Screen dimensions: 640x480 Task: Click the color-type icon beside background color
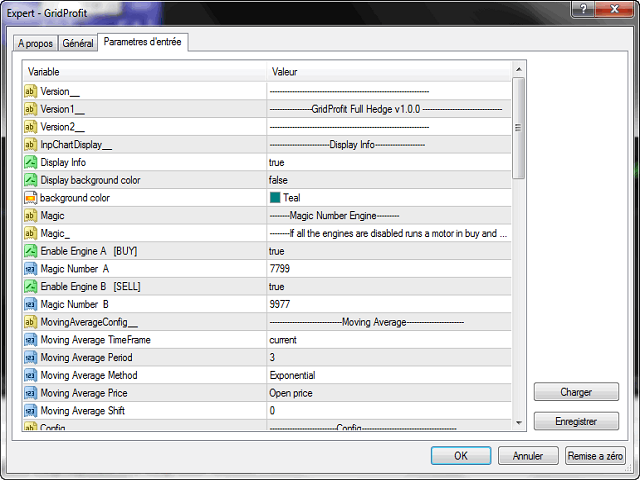pyautogui.click(x=31, y=198)
